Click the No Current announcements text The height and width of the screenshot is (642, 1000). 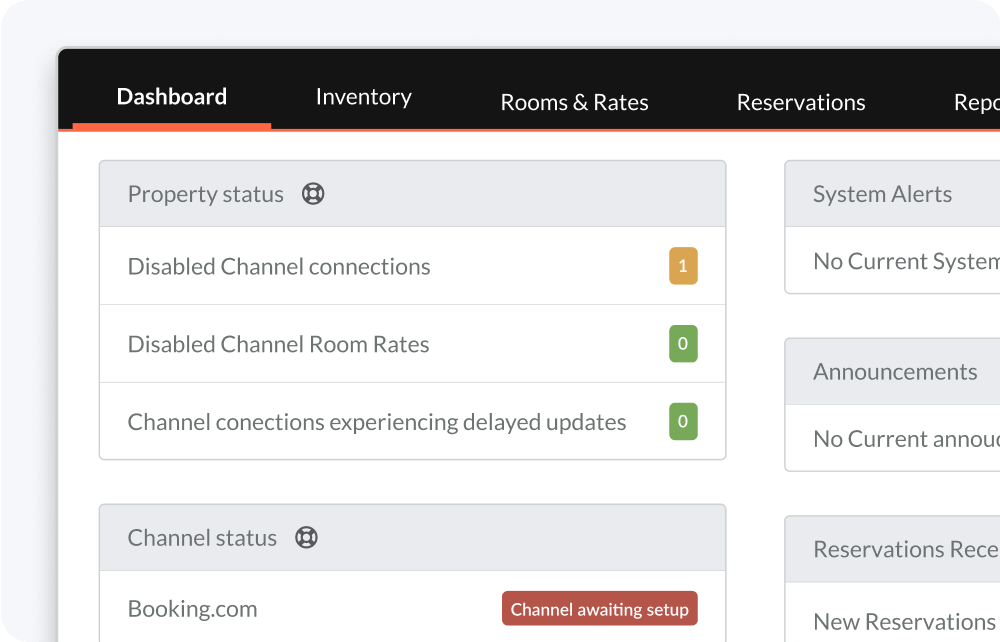coord(907,439)
